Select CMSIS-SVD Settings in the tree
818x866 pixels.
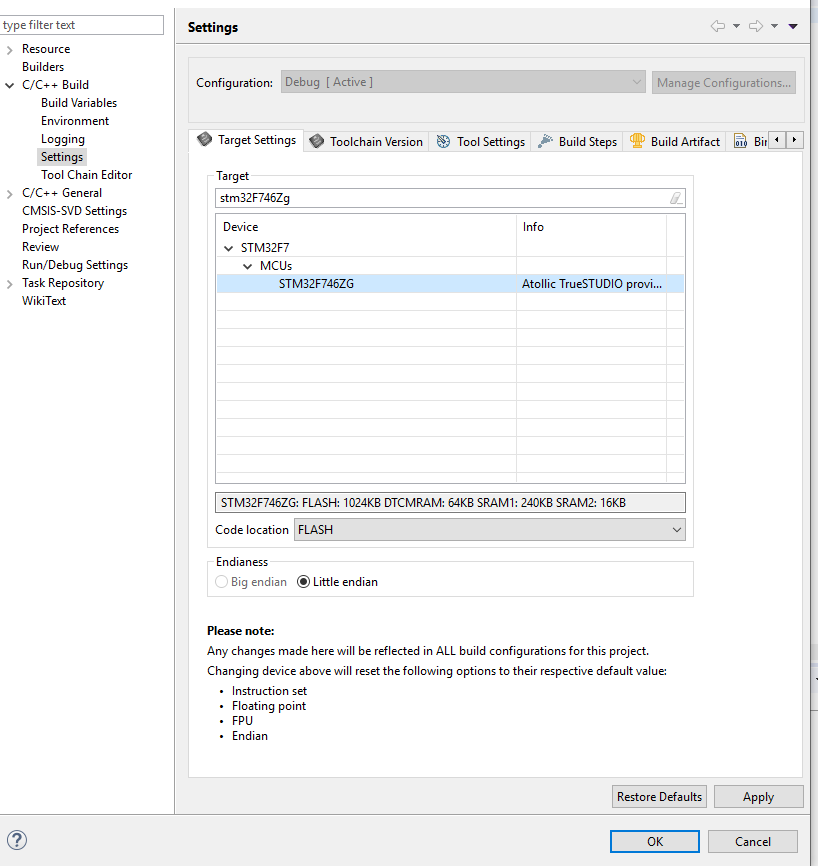[x=74, y=211]
